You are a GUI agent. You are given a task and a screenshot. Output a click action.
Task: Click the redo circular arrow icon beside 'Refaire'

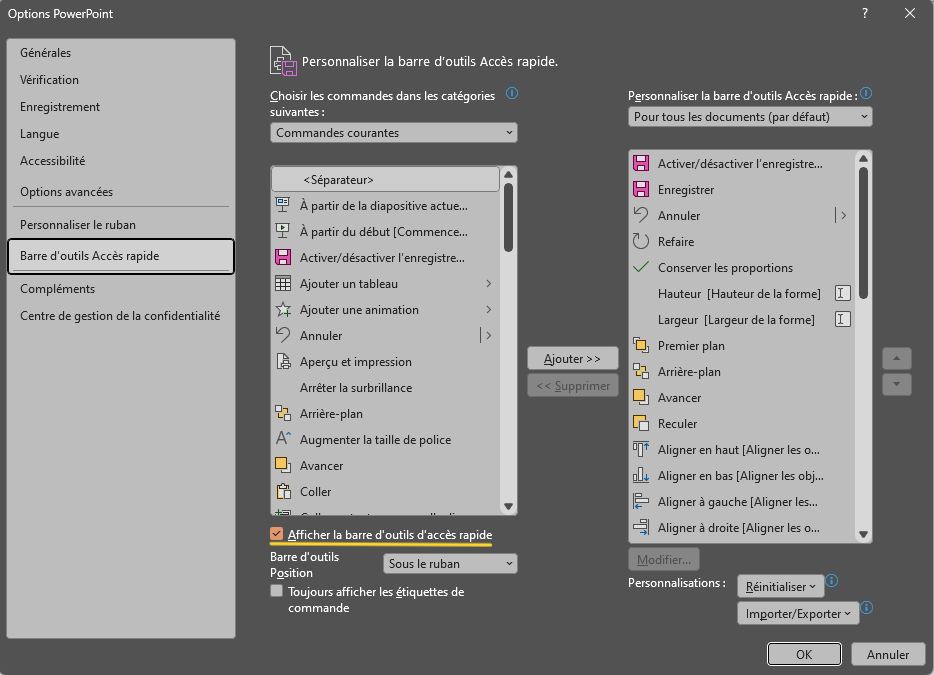[x=640, y=241]
